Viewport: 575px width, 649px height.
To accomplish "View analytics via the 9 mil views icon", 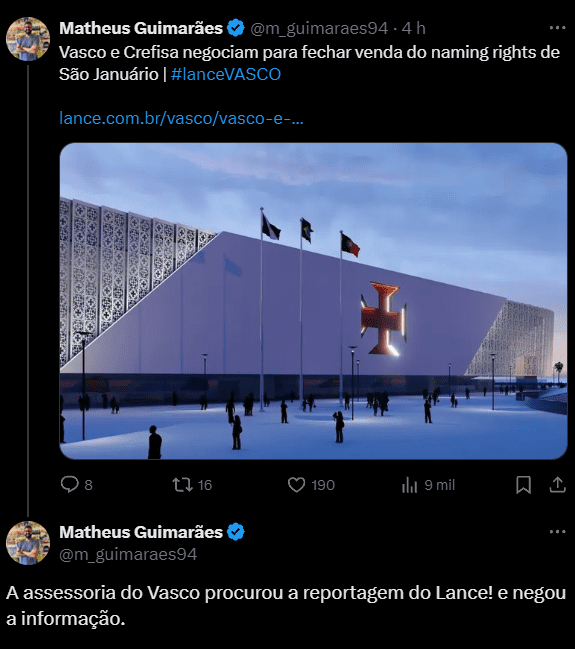I will coord(409,485).
